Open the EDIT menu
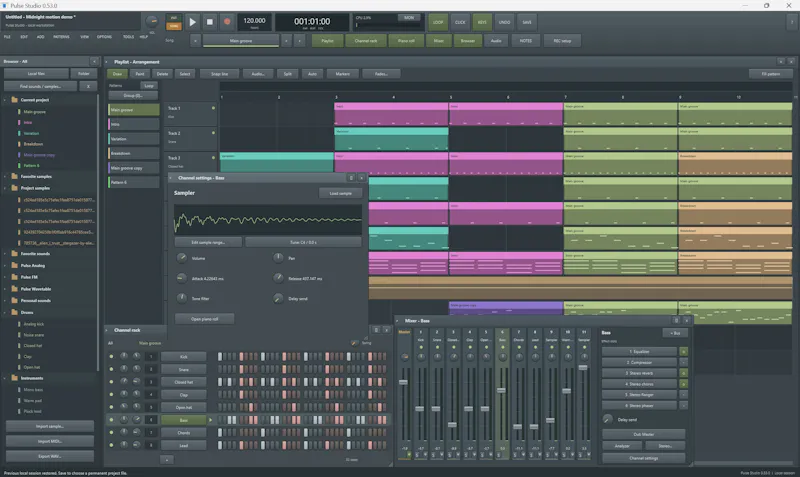The height and width of the screenshot is (477, 800). click(x=24, y=37)
